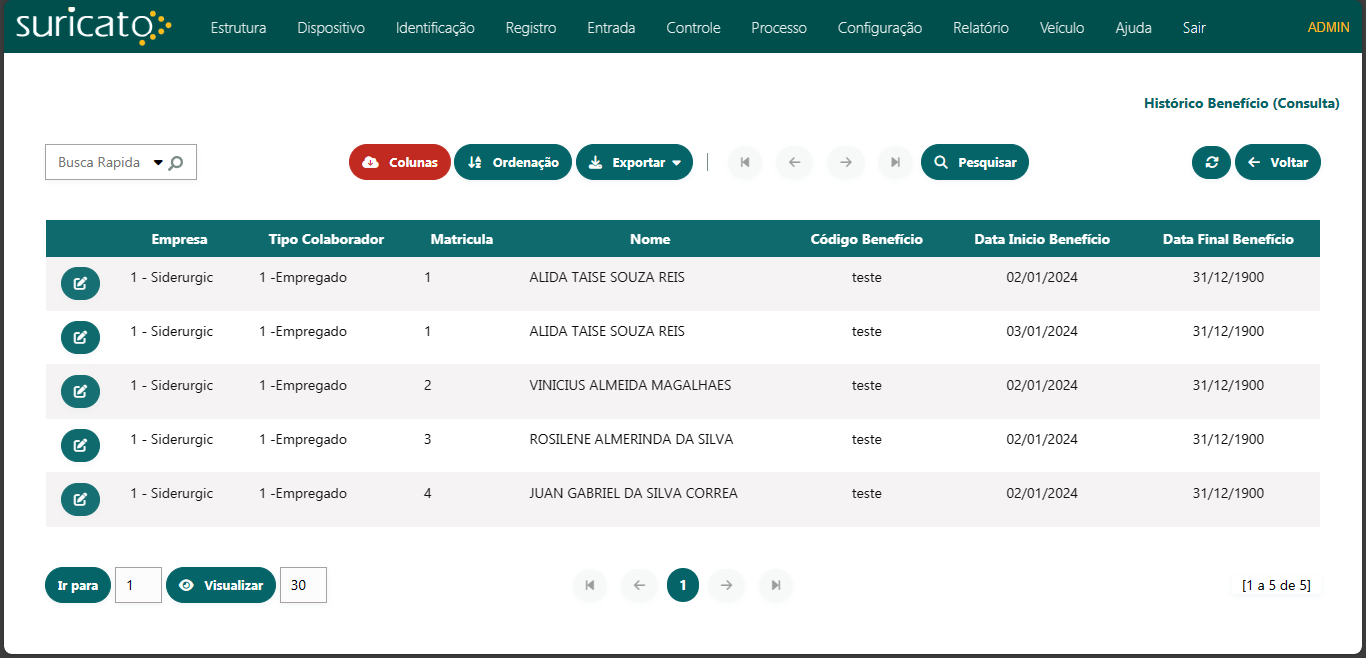The height and width of the screenshot is (658, 1366).
Task: Edit the JUAN GABRIEL DA SILVA CORREA record
Action: tap(80, 499)
